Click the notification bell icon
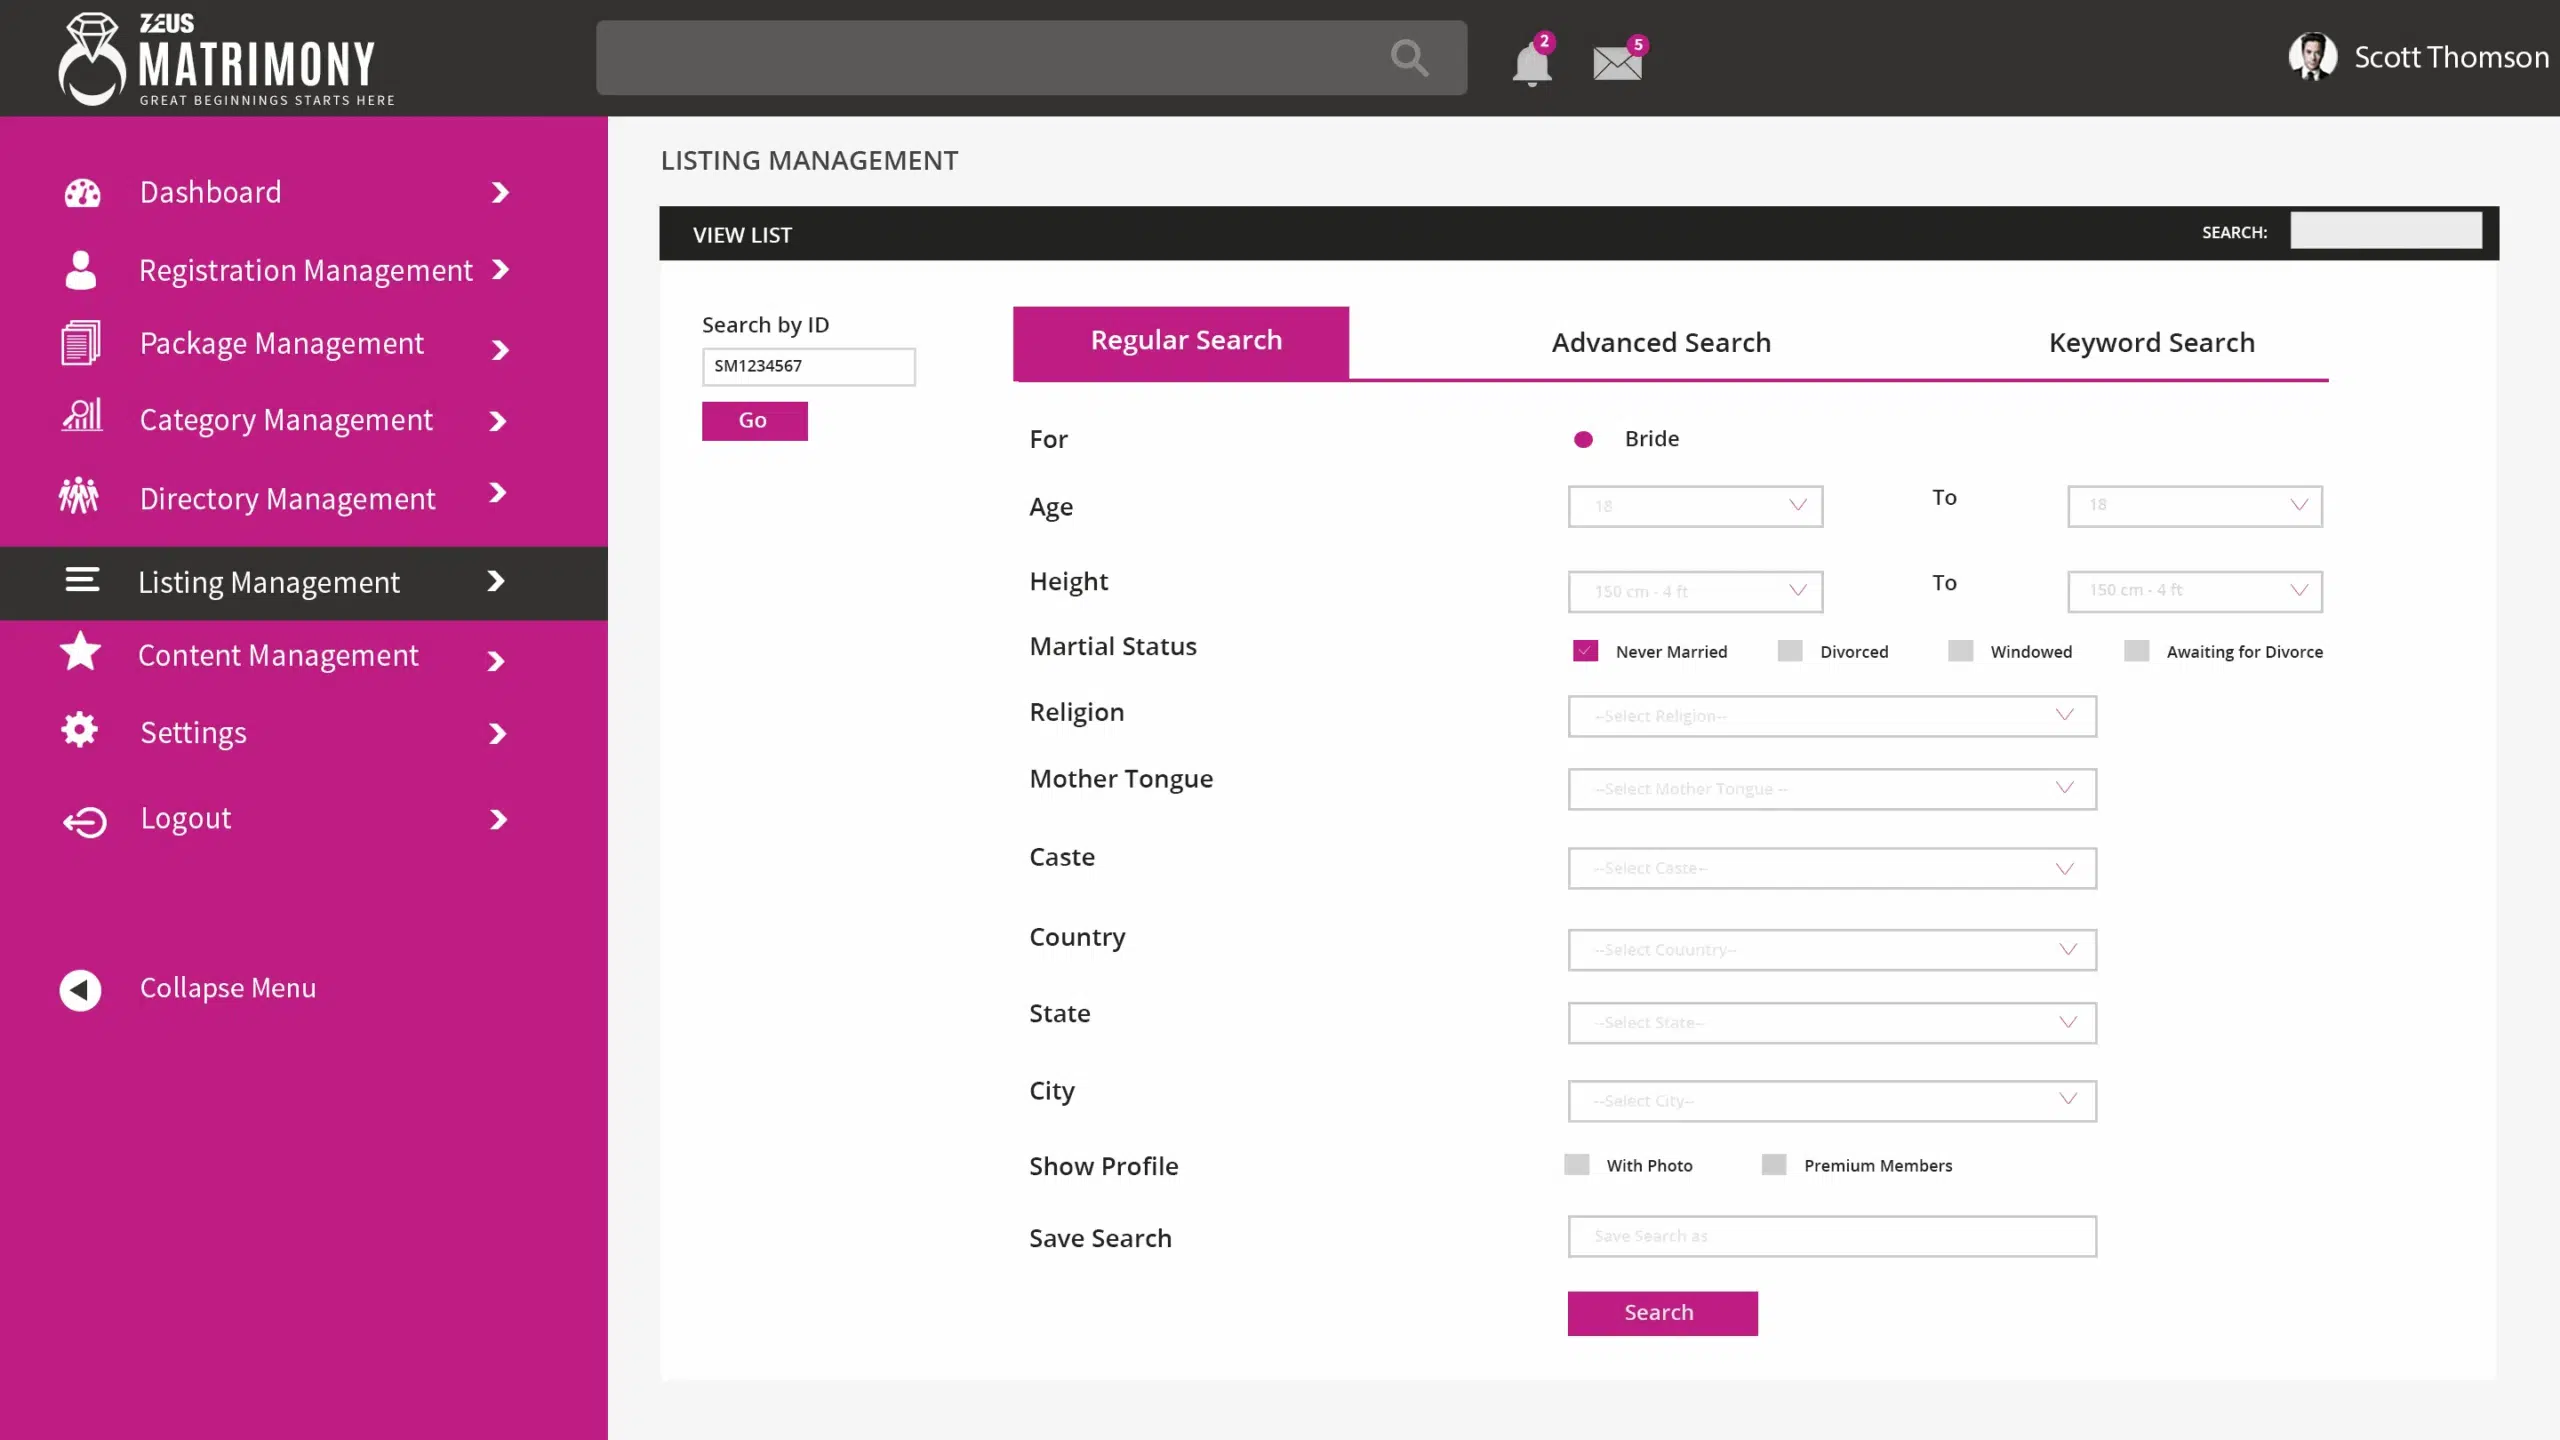The height and width of the screenshot is (1440, 2560). pyautogui.click(x=1531, y=64)
